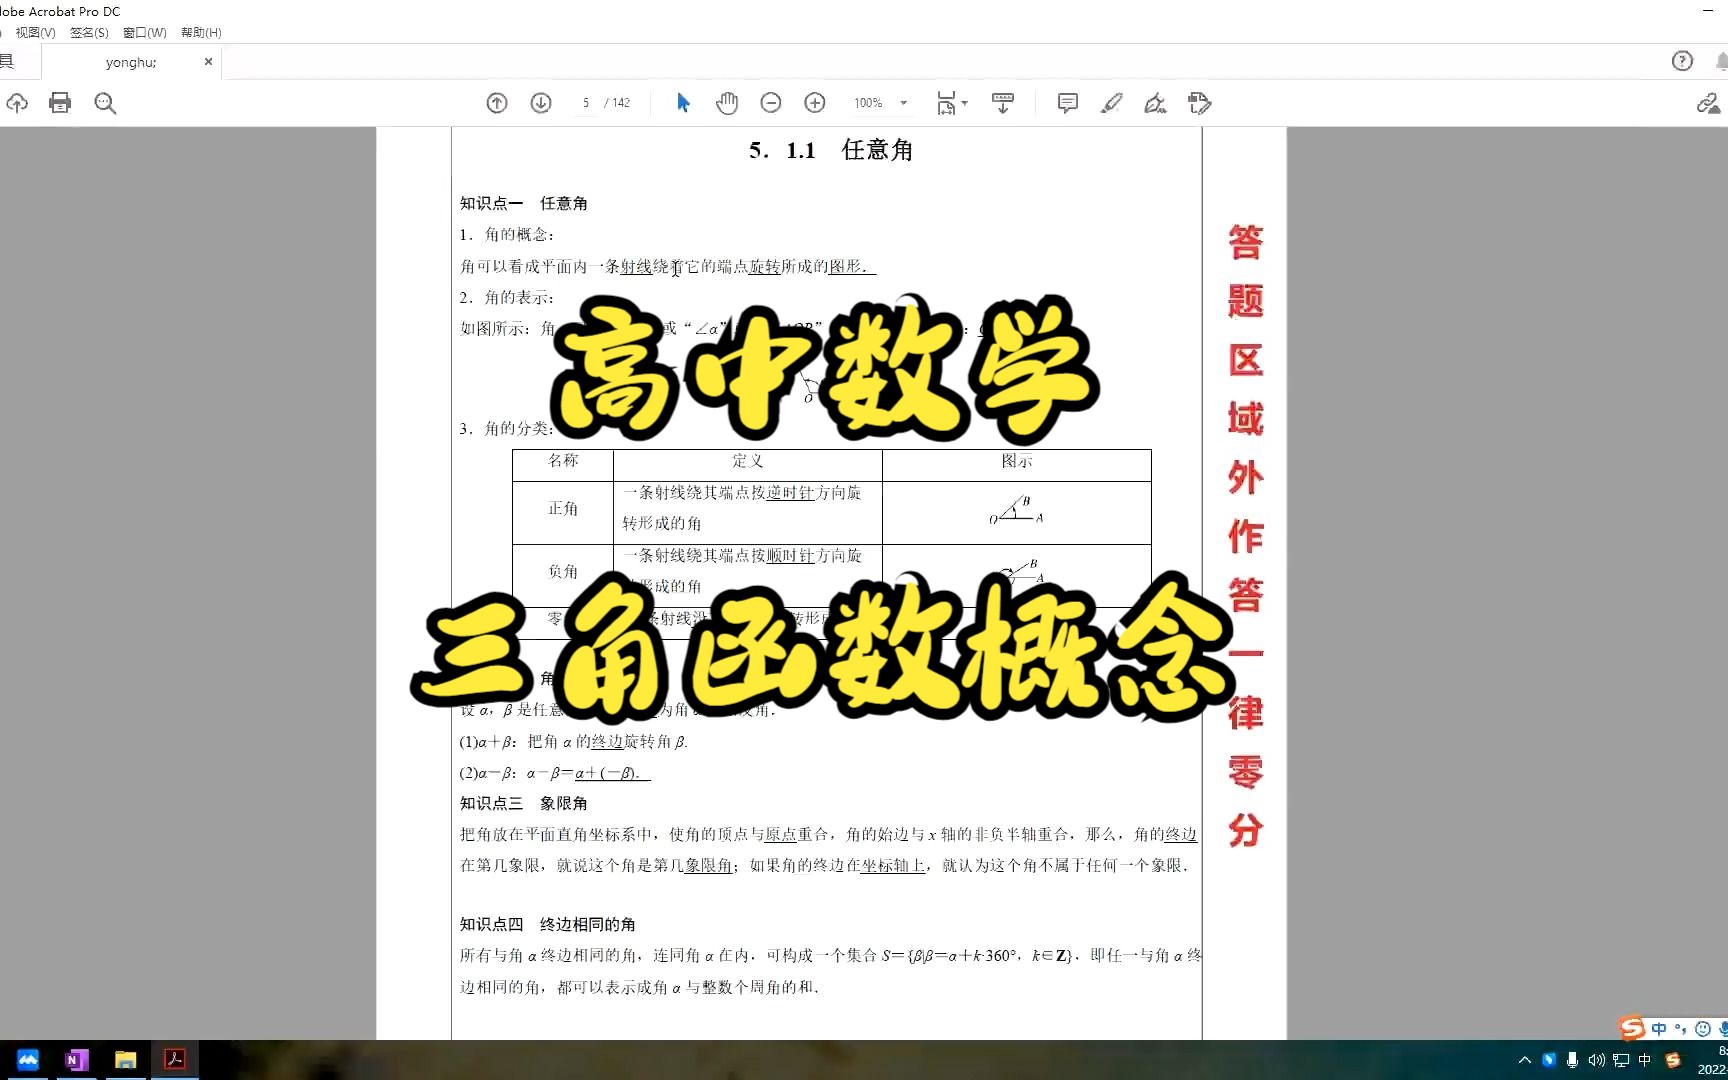Open notifications via the bell button

[x=1722, y=61]
